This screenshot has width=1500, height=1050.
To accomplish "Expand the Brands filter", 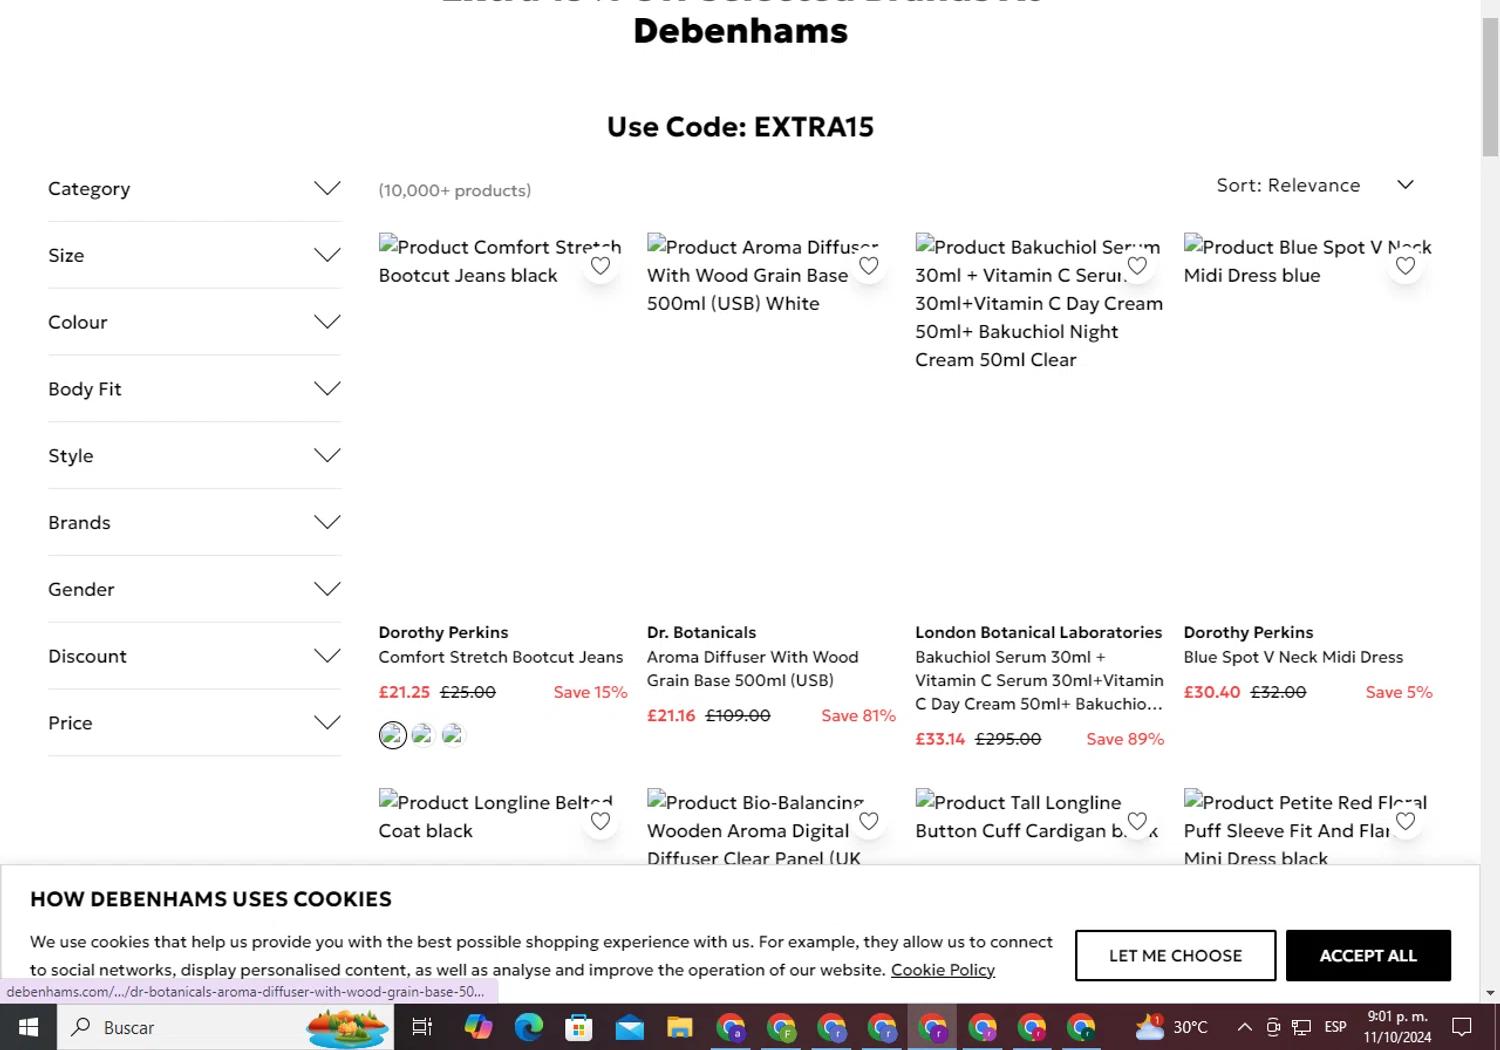I will [195, 522].
